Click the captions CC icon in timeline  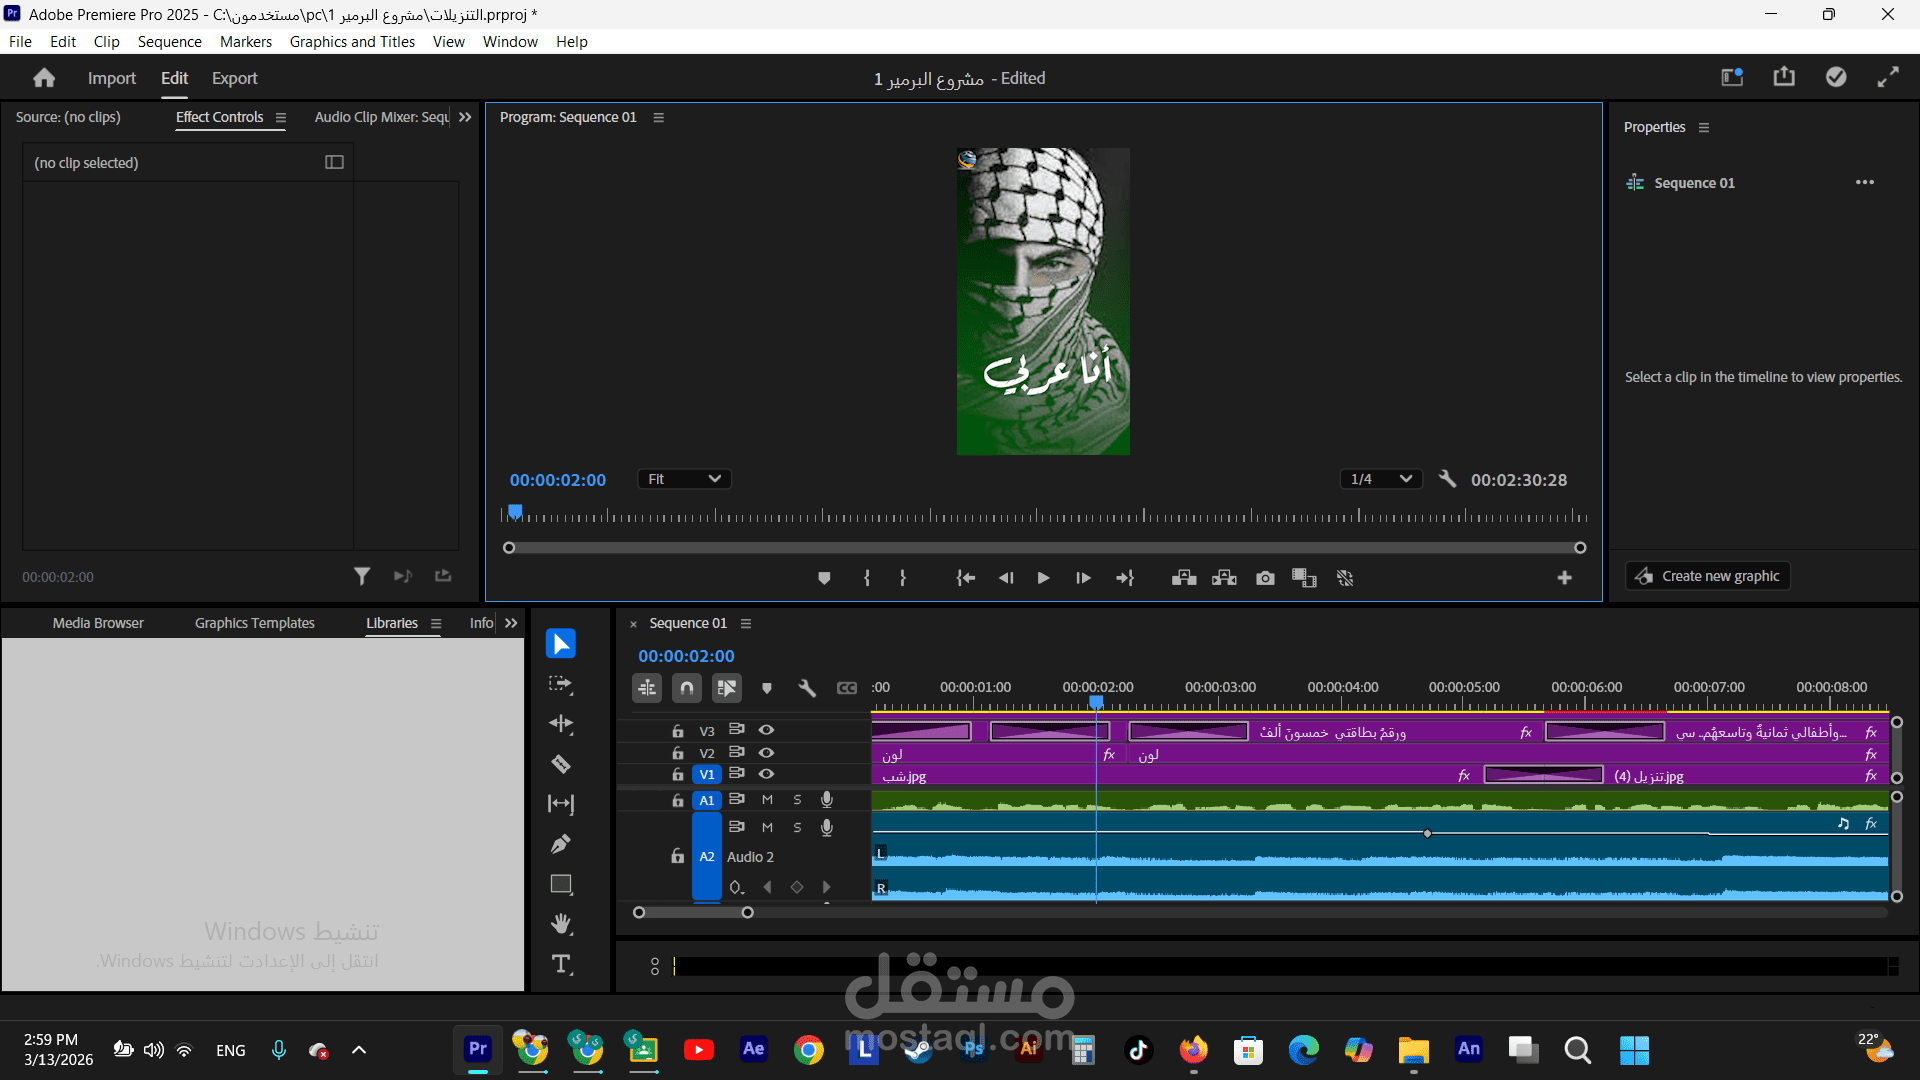point(847,688)
